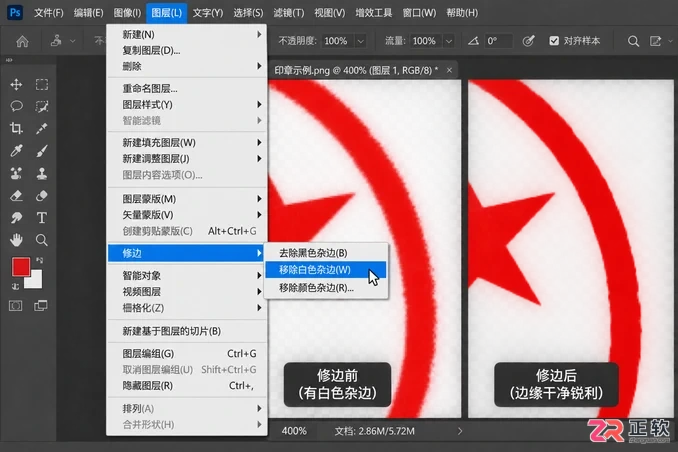Viewport: 678px width, 452px height.
Task: Select the Zoom tool in the toolbox
Action: (x=42, y=240)
